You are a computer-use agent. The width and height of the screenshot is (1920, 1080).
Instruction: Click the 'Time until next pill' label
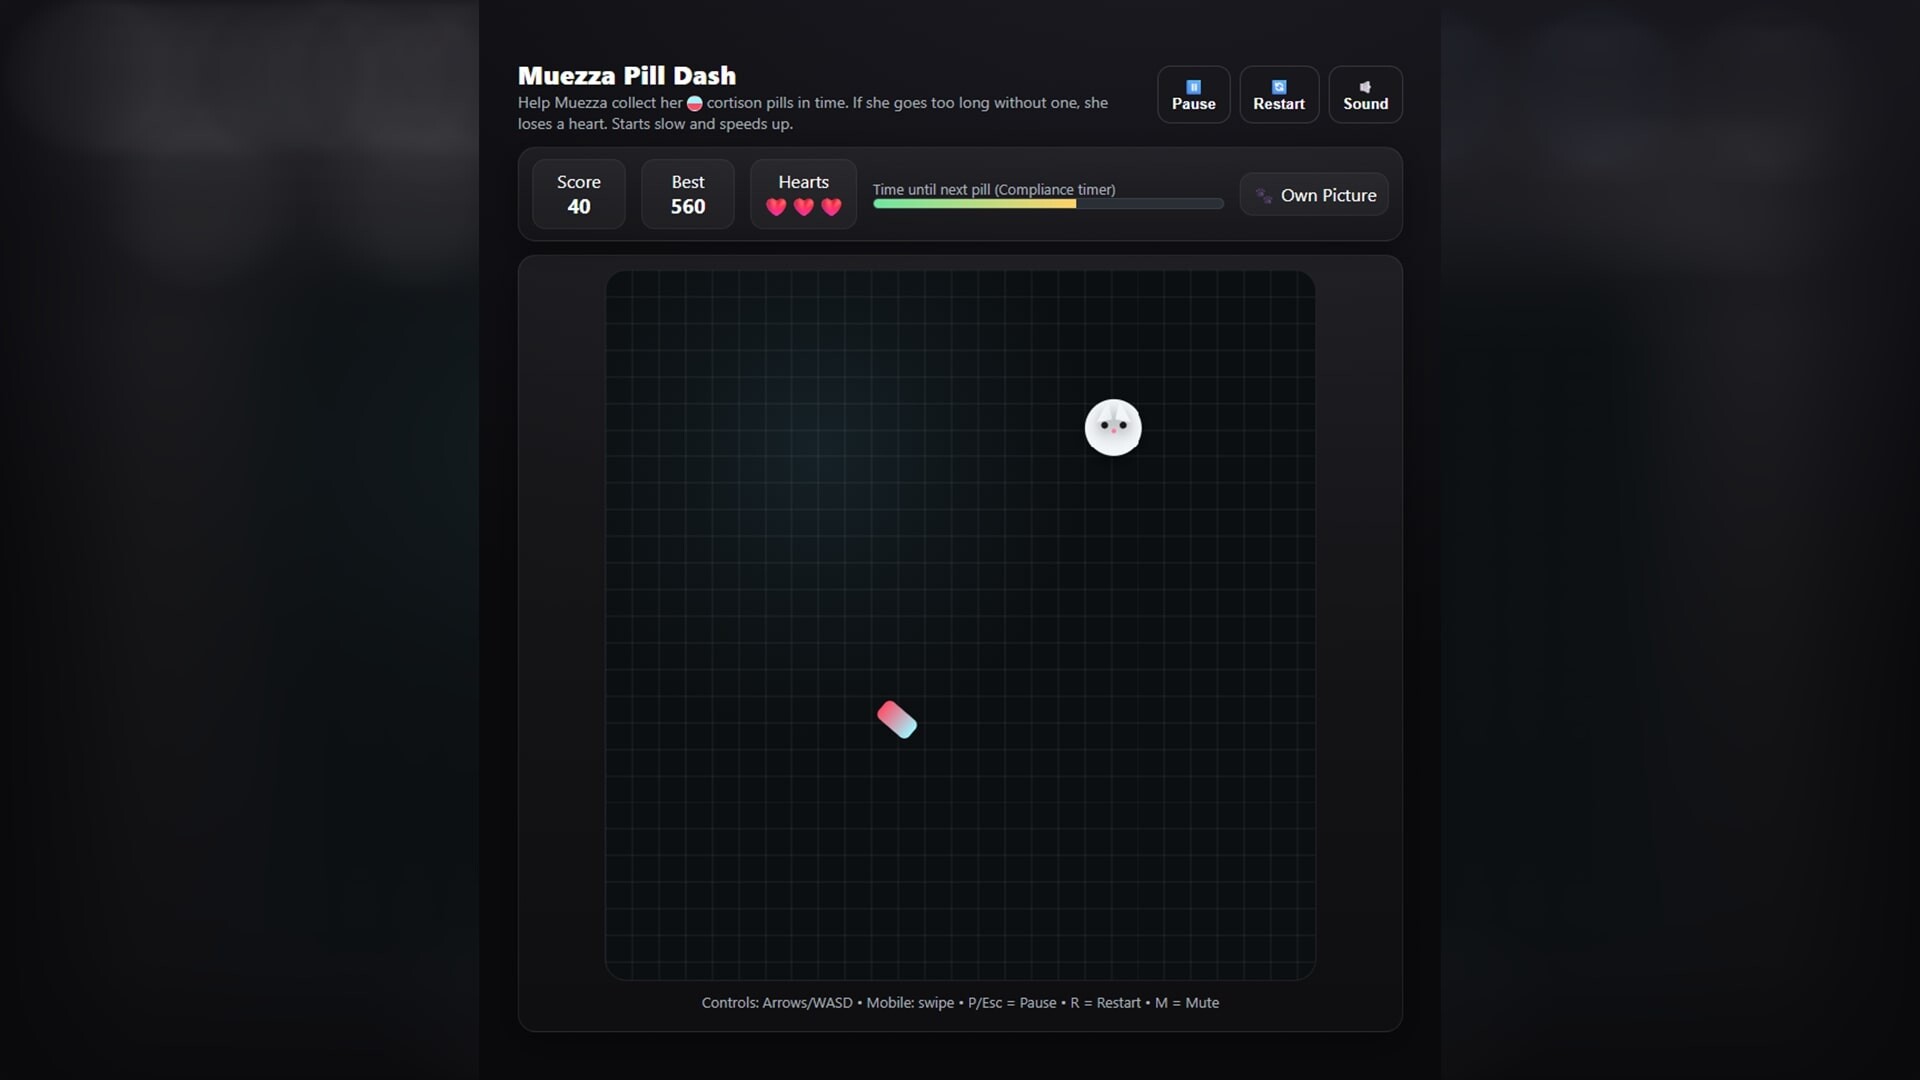[x=993, y=189]
